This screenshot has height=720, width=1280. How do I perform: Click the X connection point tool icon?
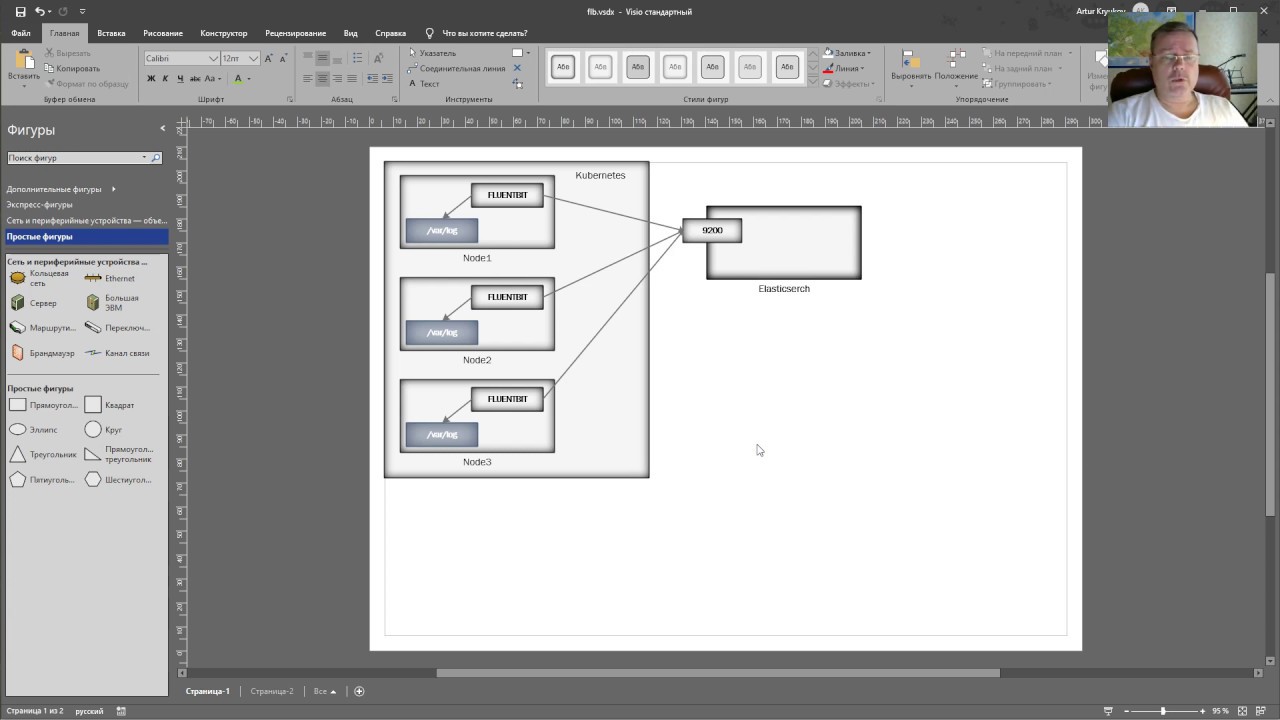[x=517, y=68]
